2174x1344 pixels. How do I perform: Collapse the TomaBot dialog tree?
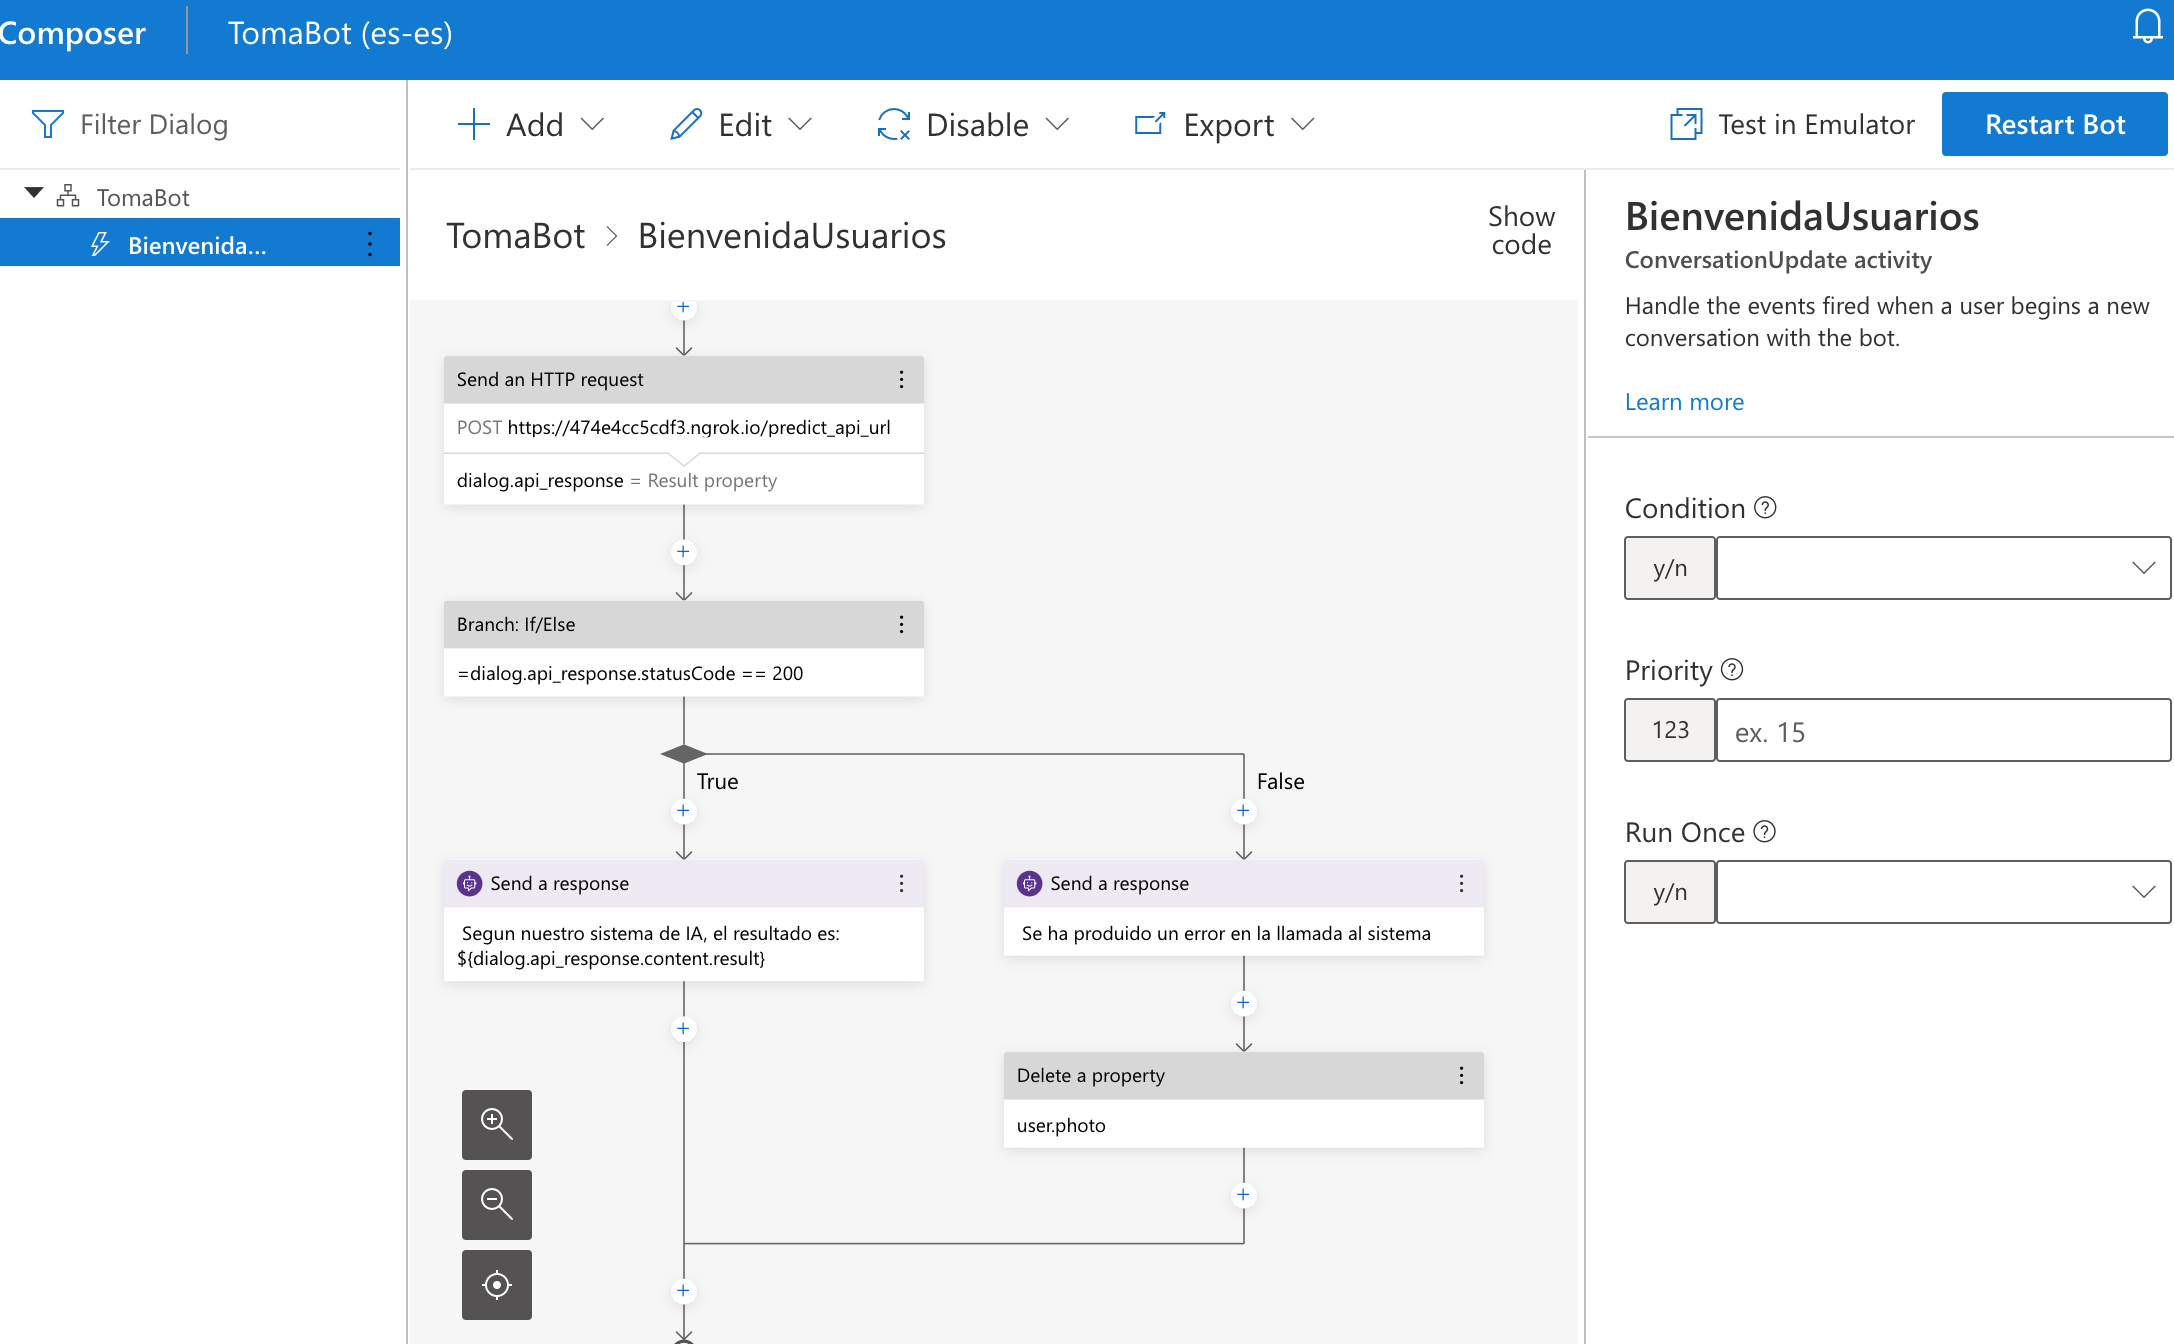point(33,193)
